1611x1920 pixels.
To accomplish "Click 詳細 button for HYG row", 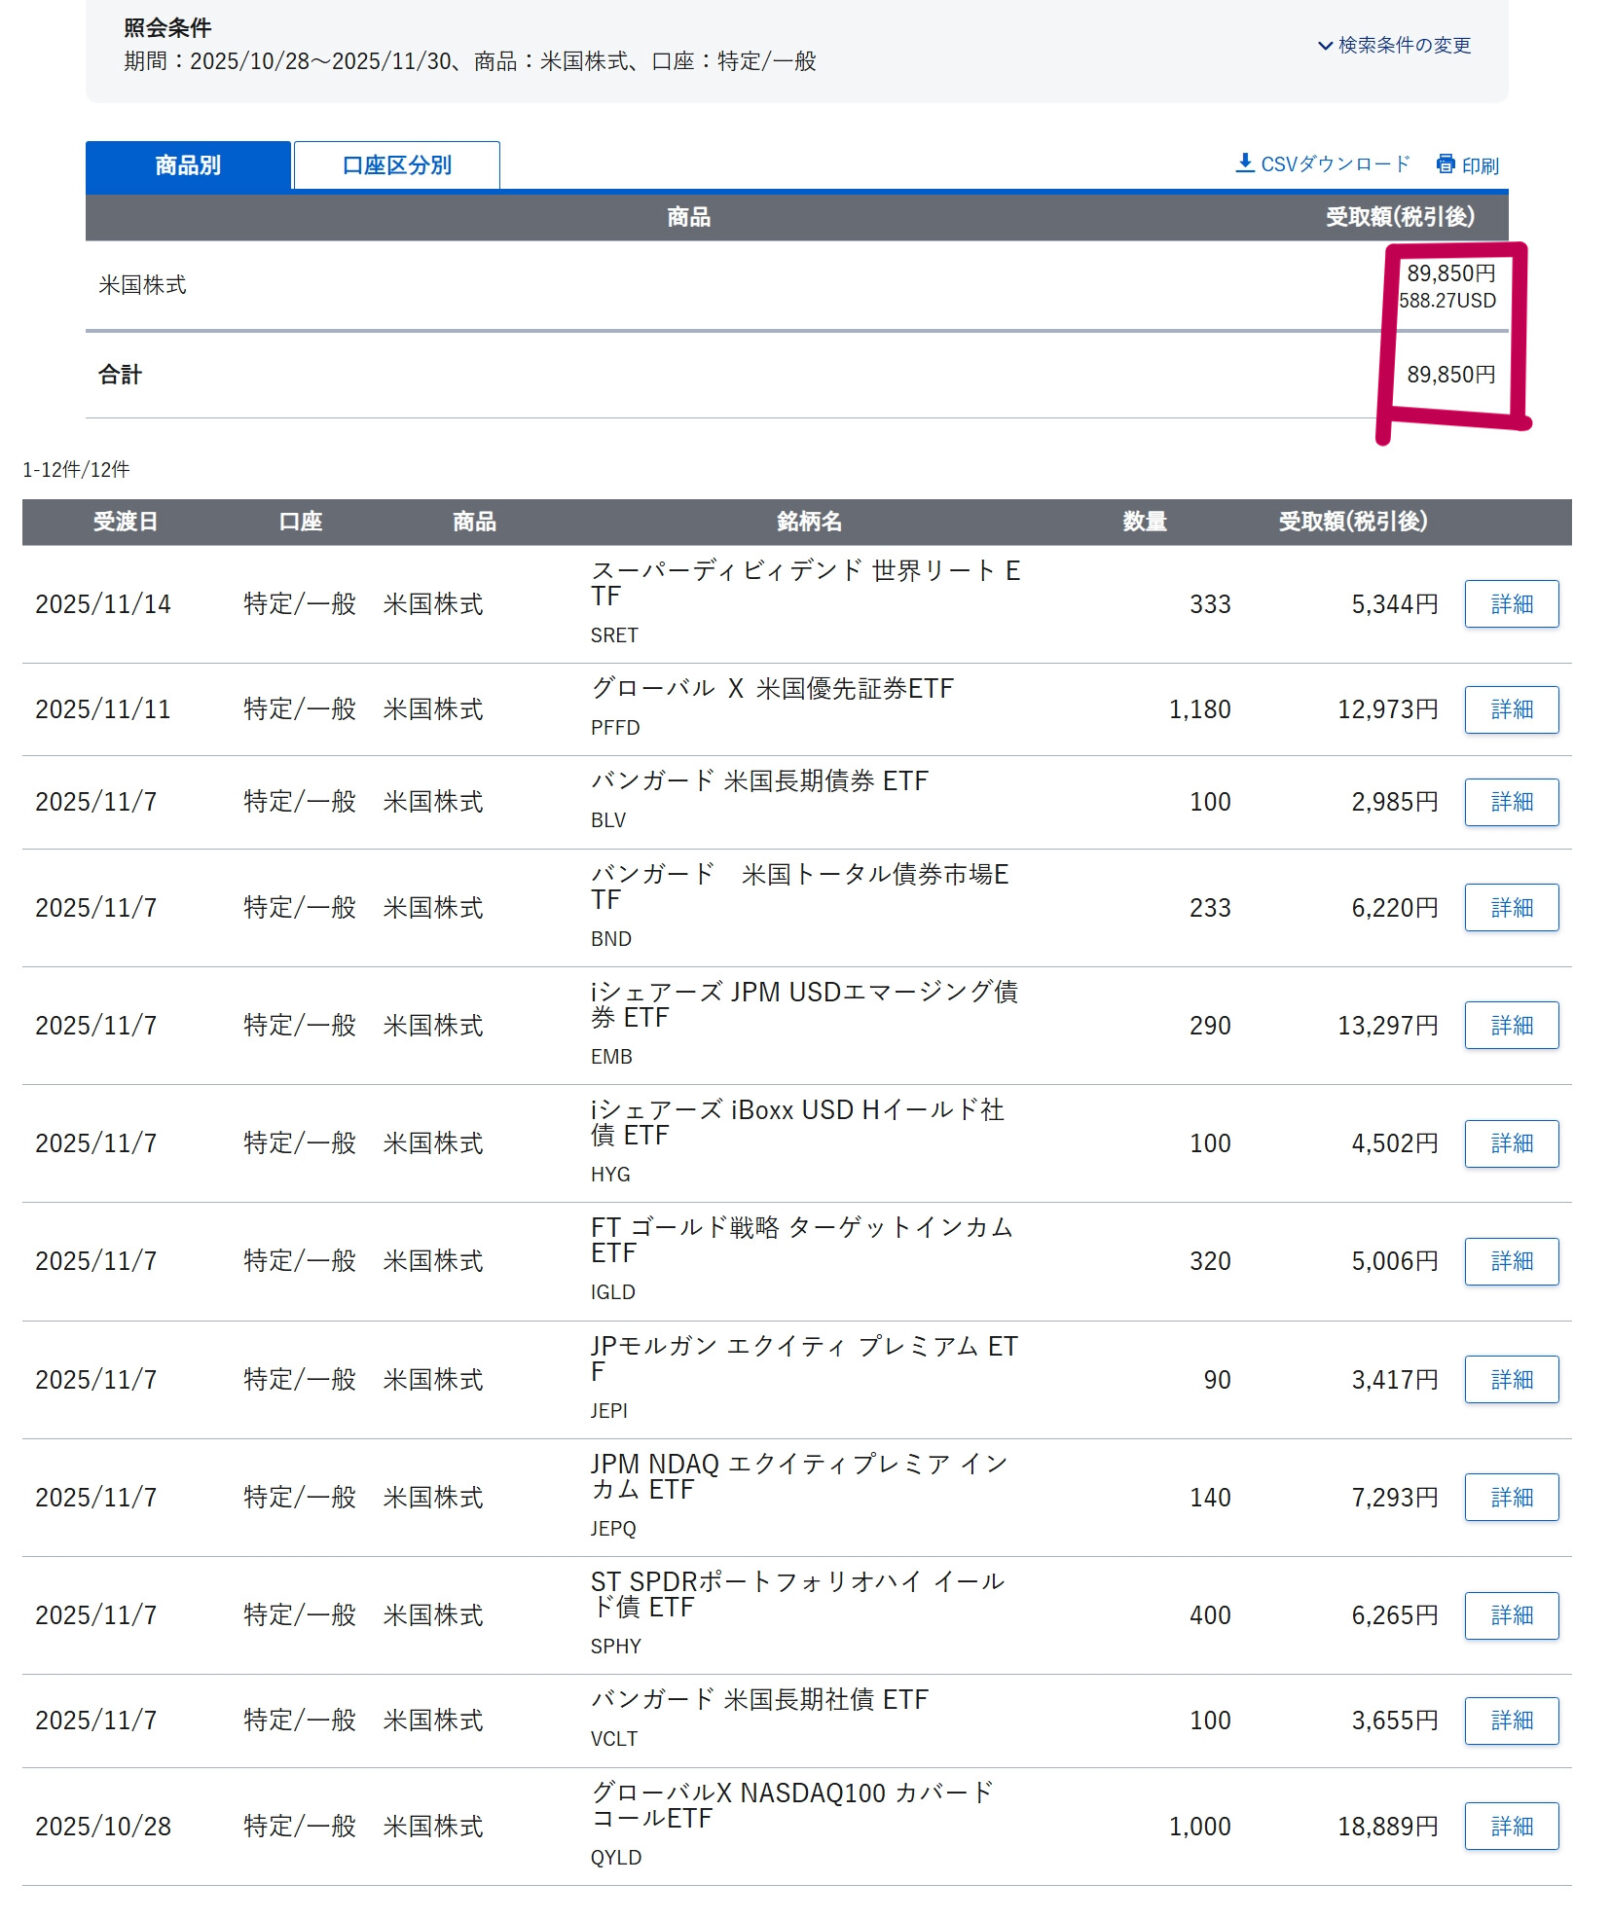I will point(1510,1143).
